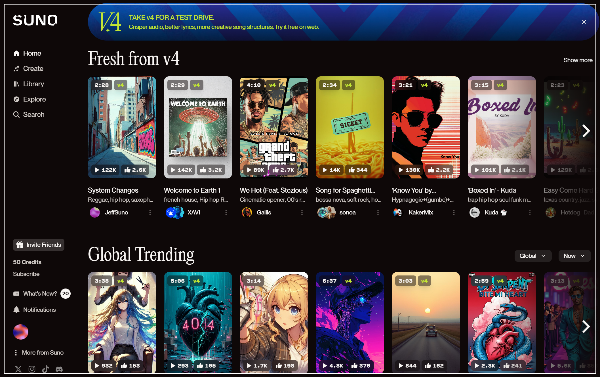The height and width of the screenshot is (377, 600).
Task: Open Suno's X (Twitter) link icon
Action: click(x=18, y=369)
